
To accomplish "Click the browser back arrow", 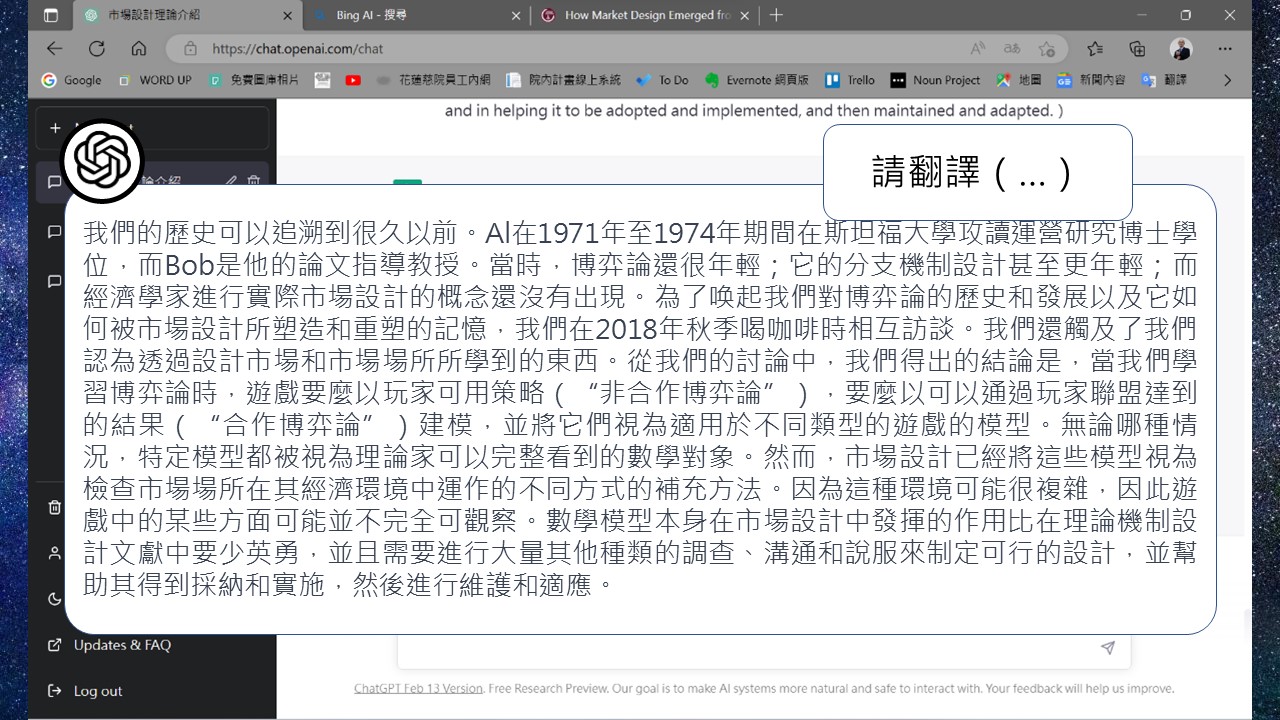I will (54, 48).
